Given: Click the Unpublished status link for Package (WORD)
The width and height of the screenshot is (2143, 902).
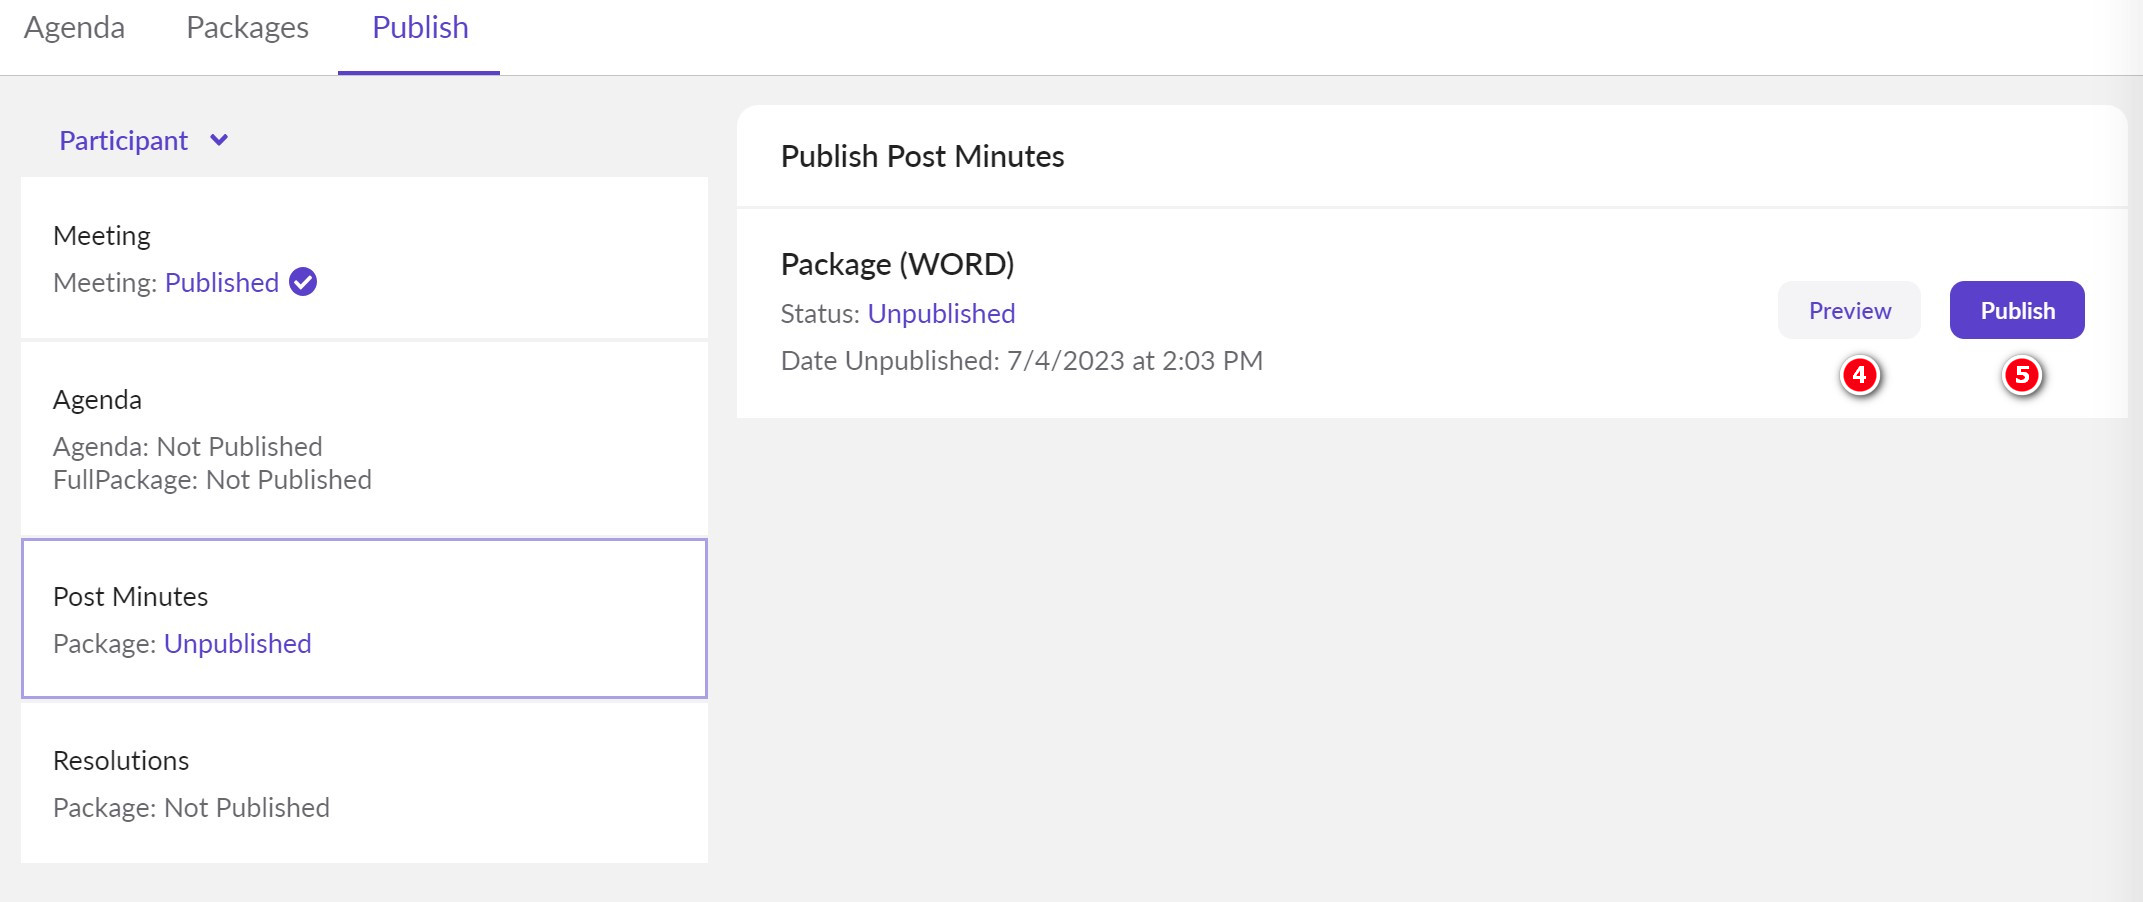Looking at the screenshot, I should click(x=941, y=314).
